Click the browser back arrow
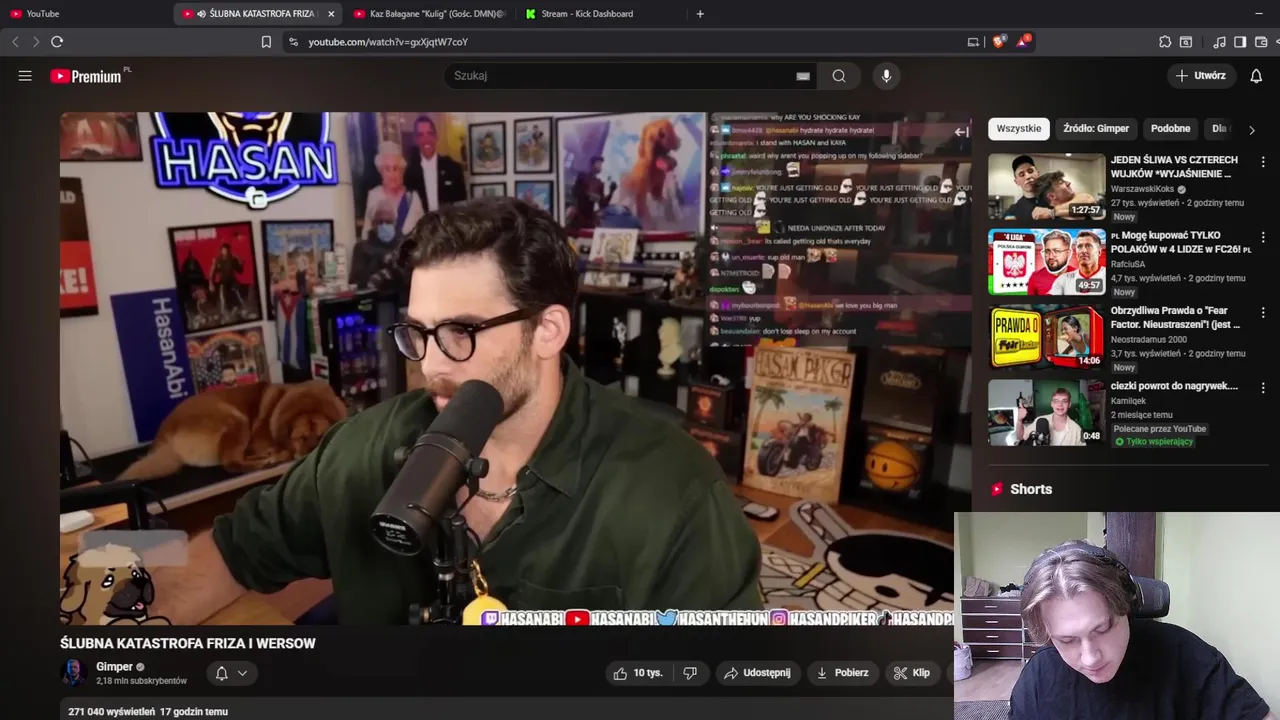 point(15,42)
